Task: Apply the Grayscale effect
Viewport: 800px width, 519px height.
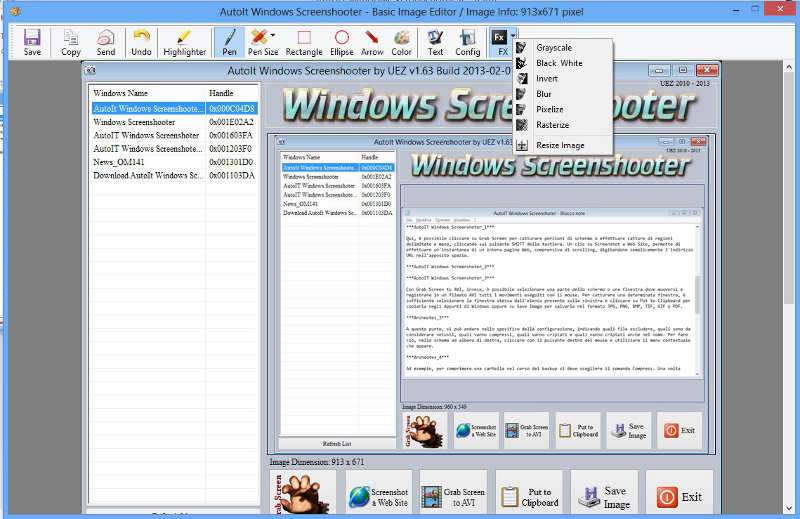Action: pyautogui.click(x=562, y=47)
